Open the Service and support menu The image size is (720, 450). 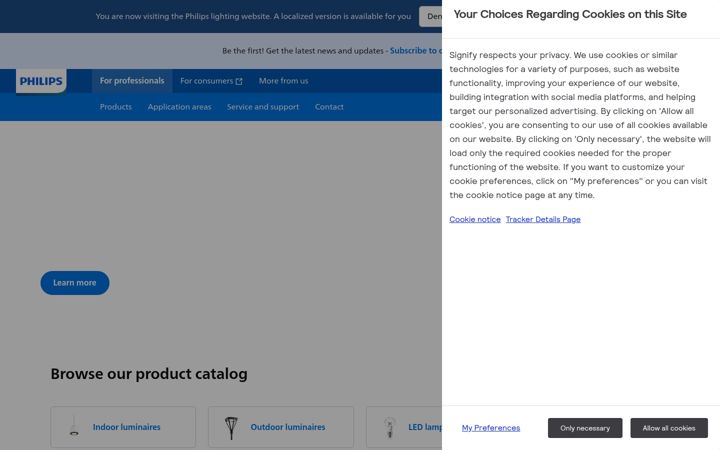pyautogui.click(x=263, y=107)
